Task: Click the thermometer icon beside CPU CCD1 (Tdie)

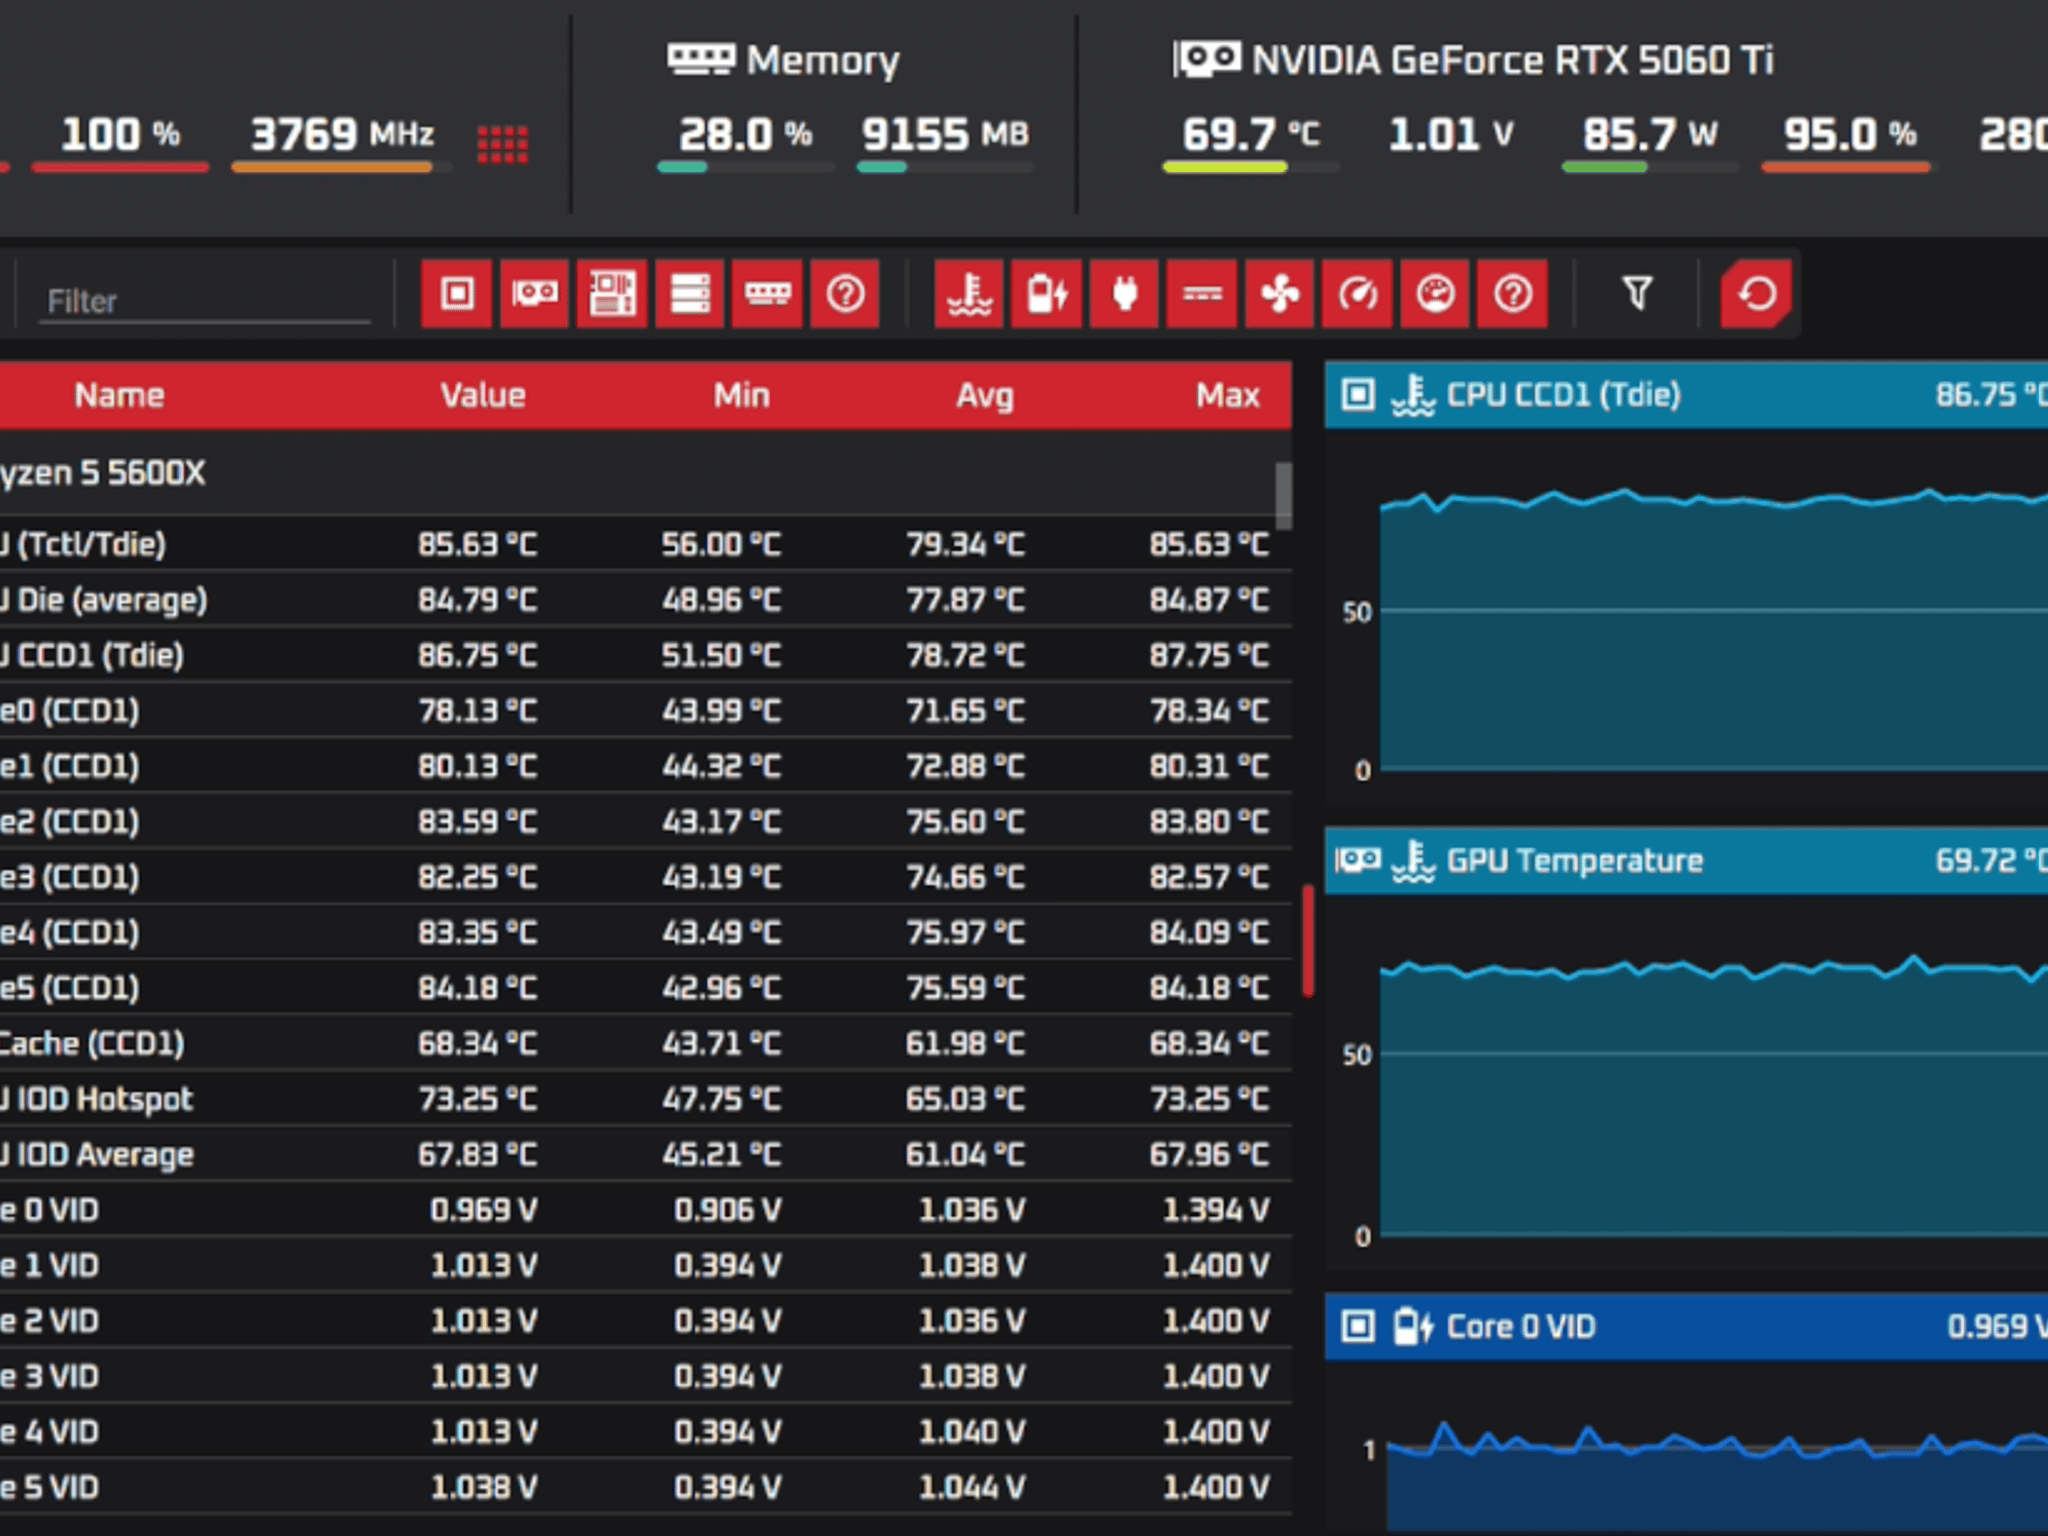Action: (x=1413, y=395)
